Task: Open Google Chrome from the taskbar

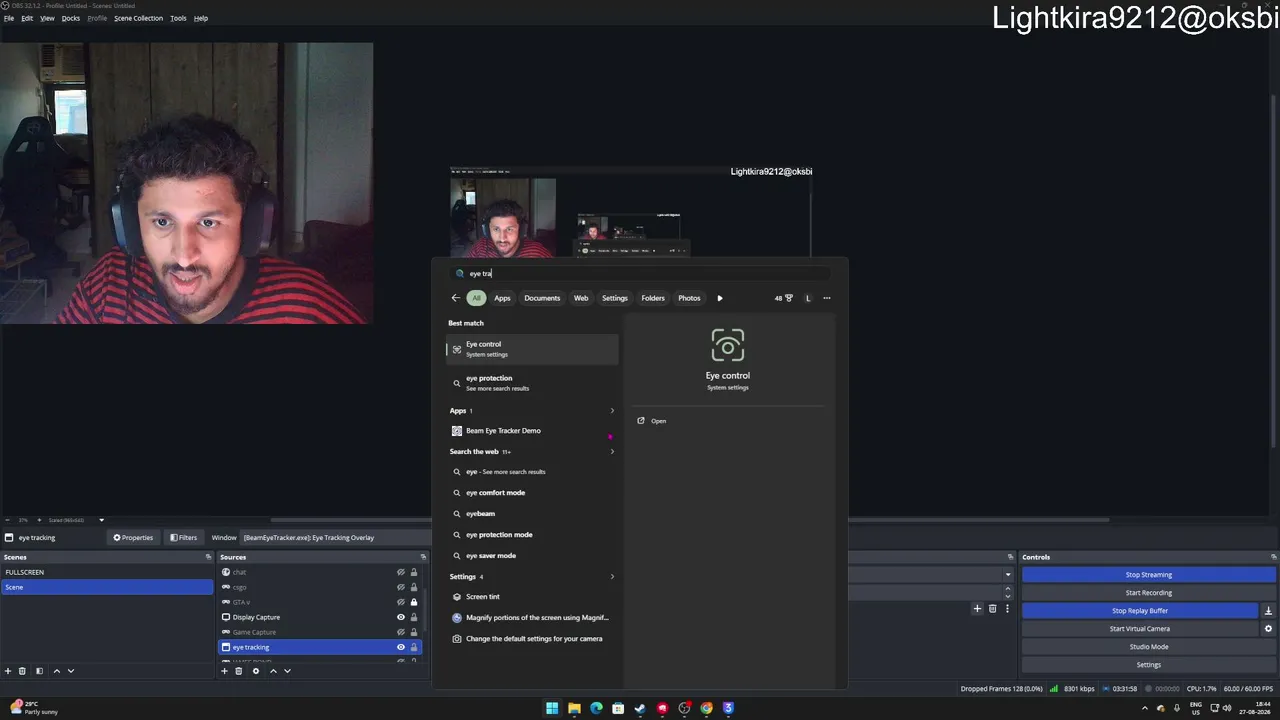Action: point(706,708)
